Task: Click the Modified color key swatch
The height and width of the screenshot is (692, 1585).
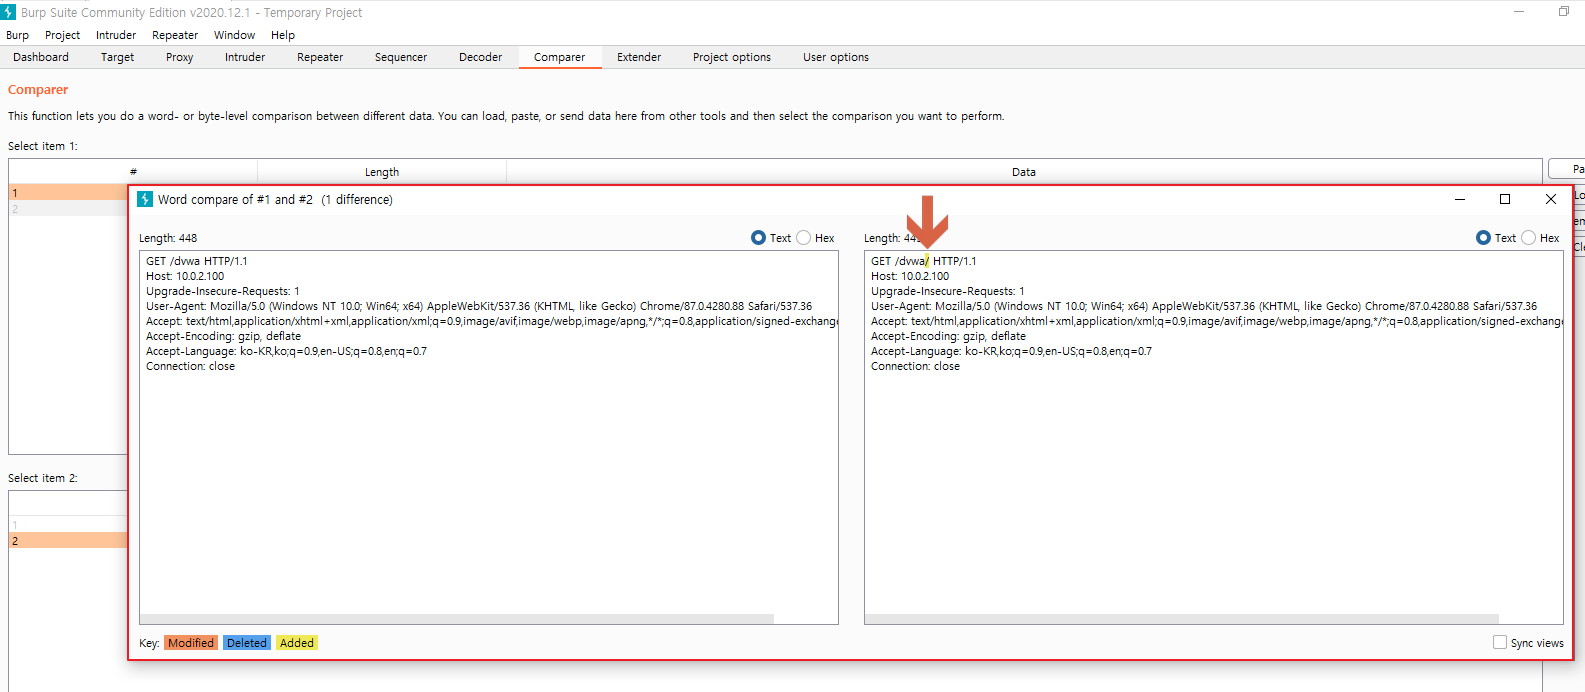Action: click(x=191, y=643)
